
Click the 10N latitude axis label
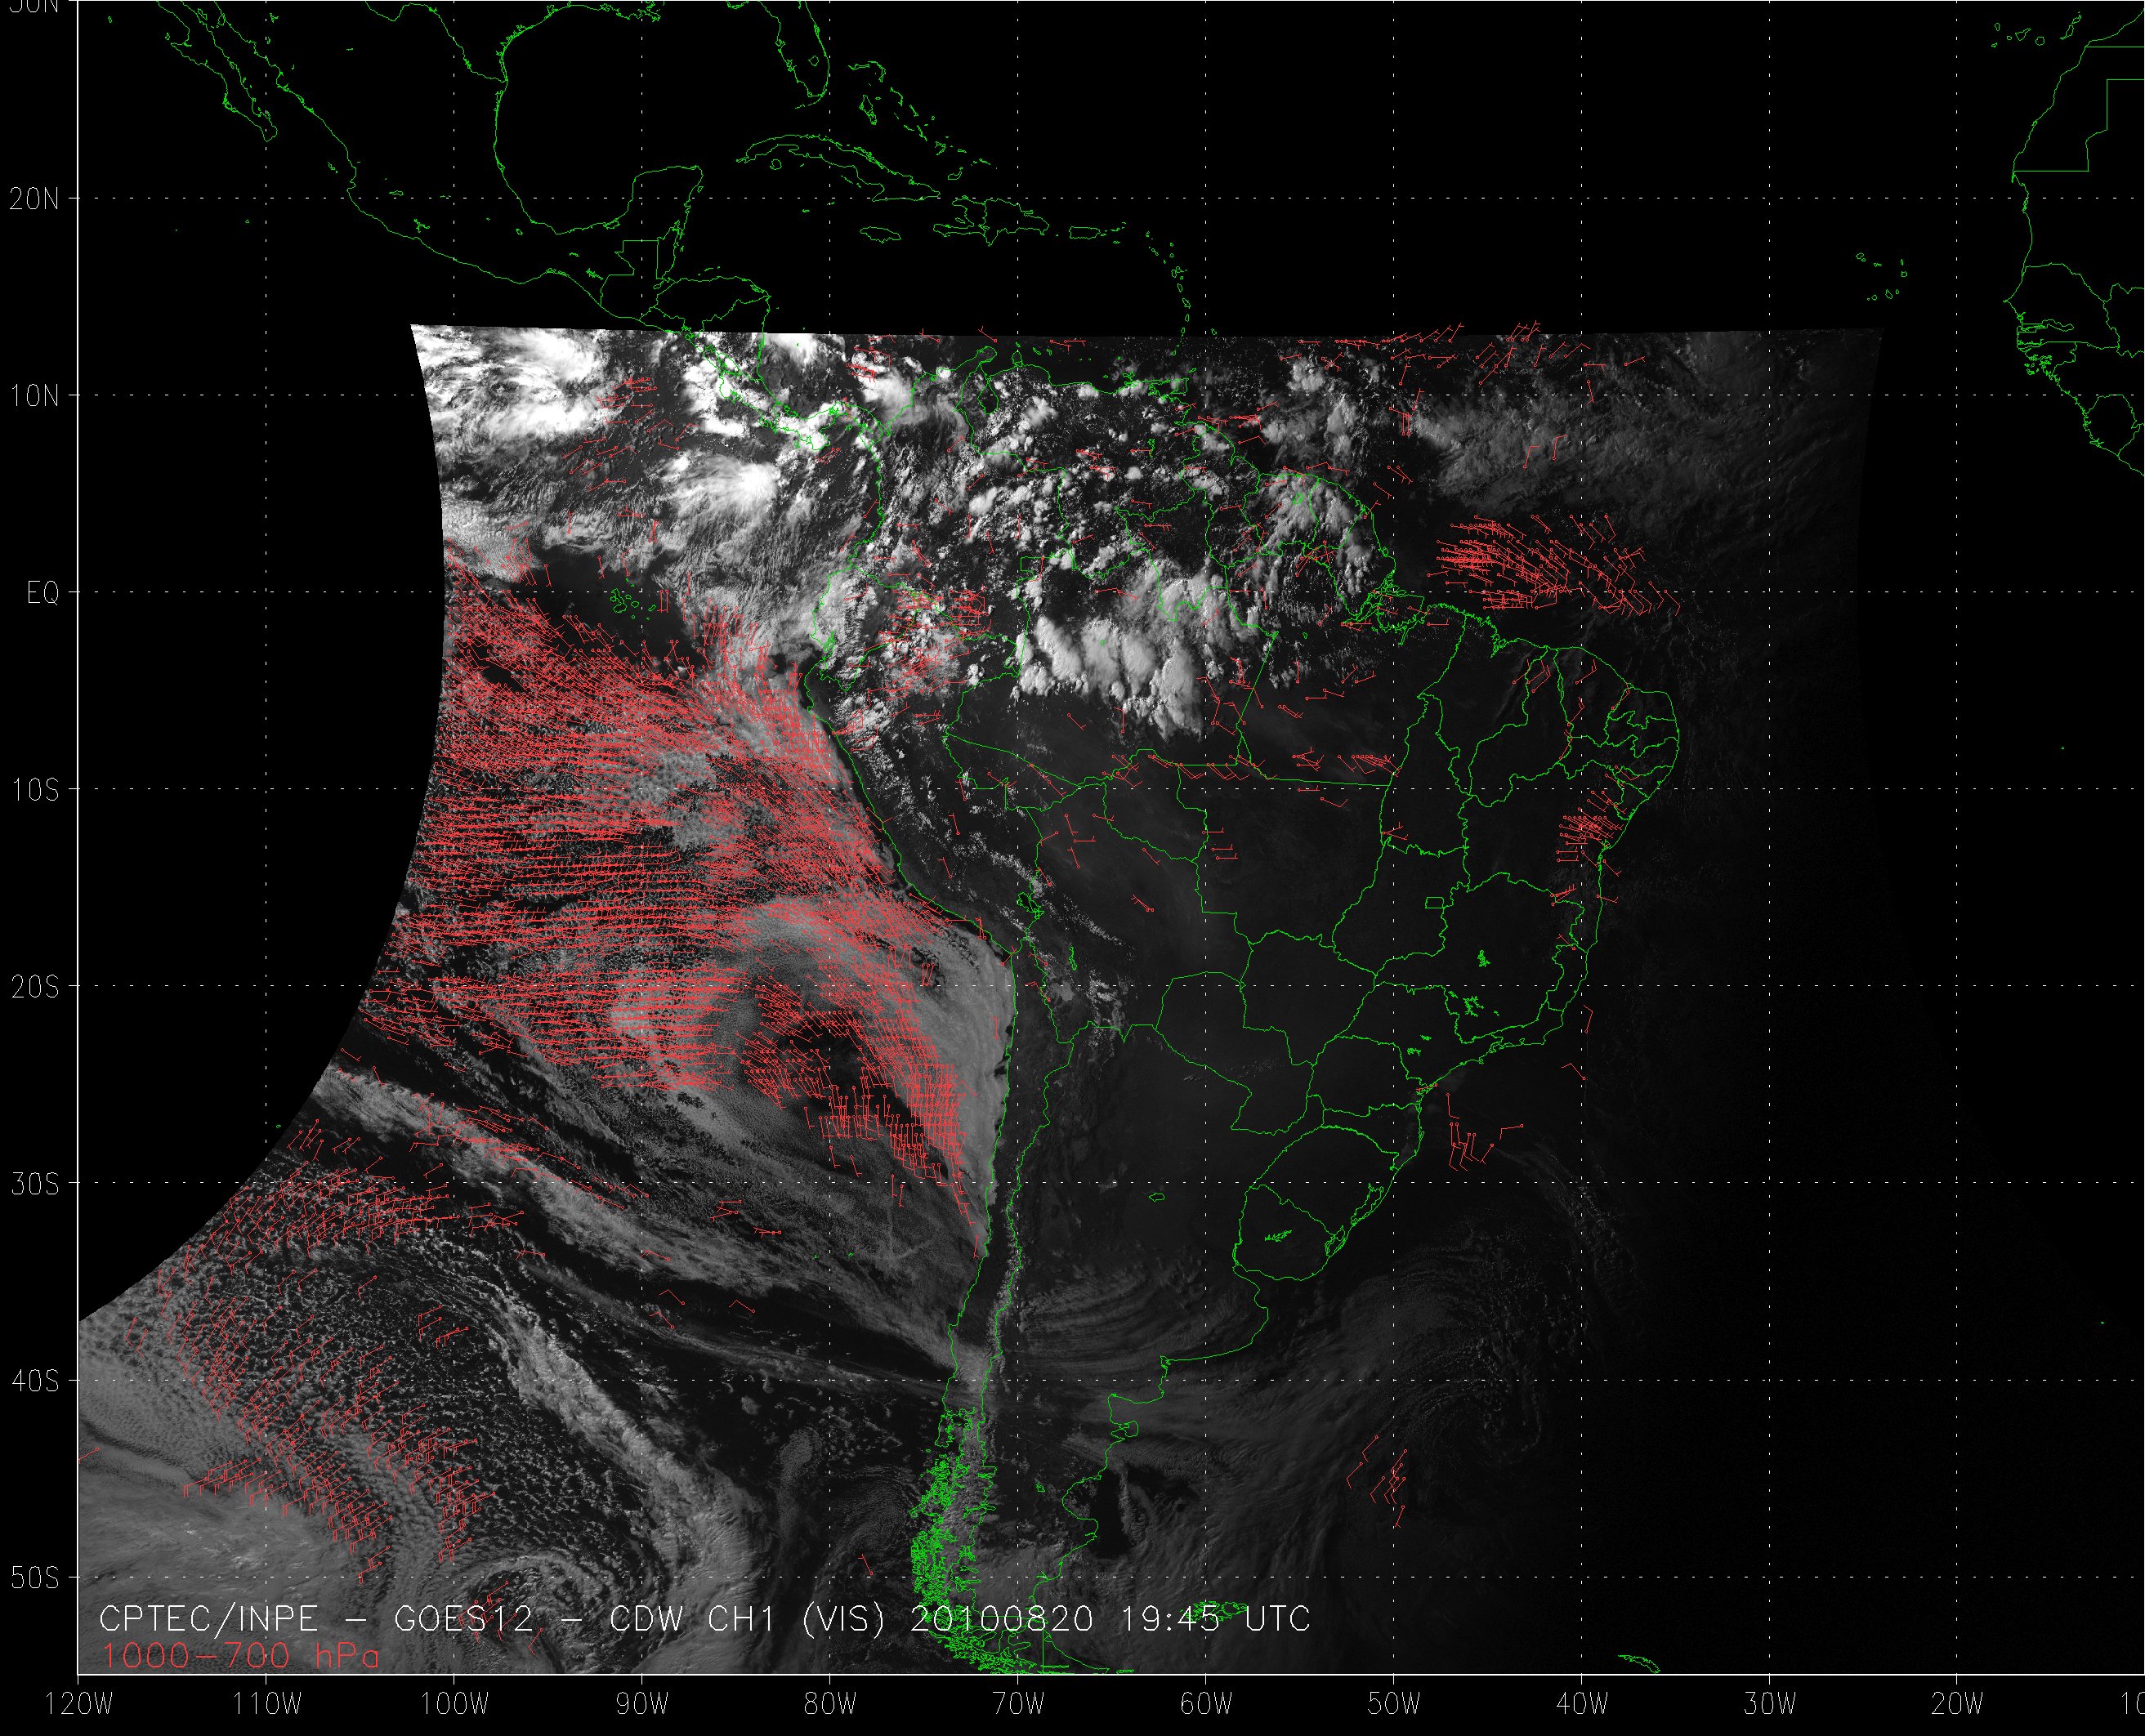(34, 396)
